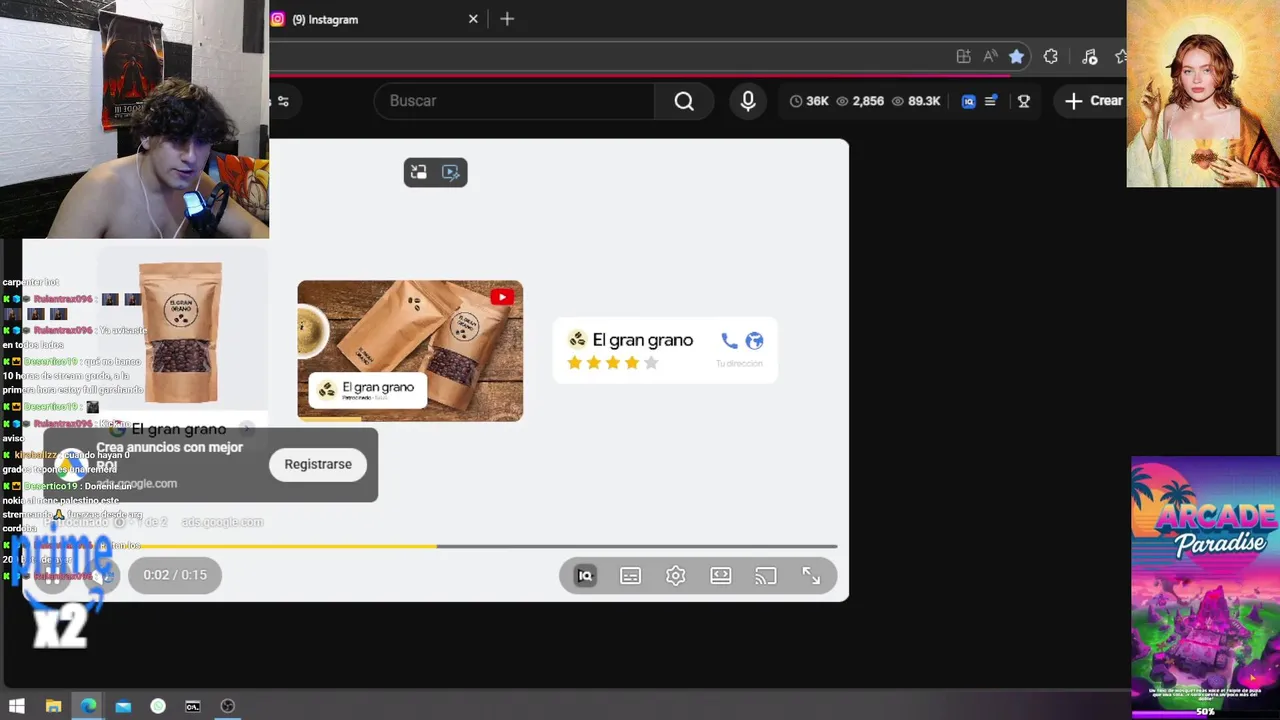Click the El gran grano business name

(x=642, y=340)
